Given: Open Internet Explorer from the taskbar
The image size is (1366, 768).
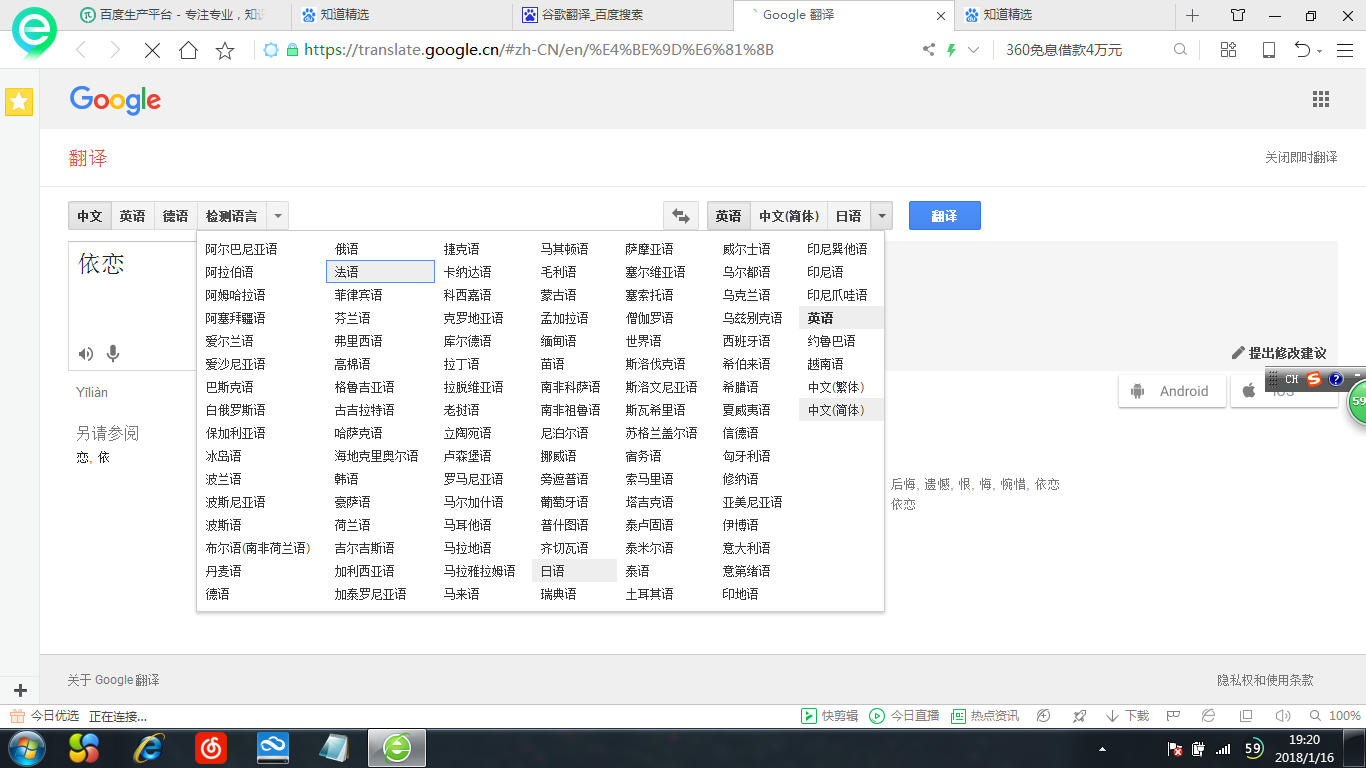Looking at the screenshot, I should [x=150, y=748].
